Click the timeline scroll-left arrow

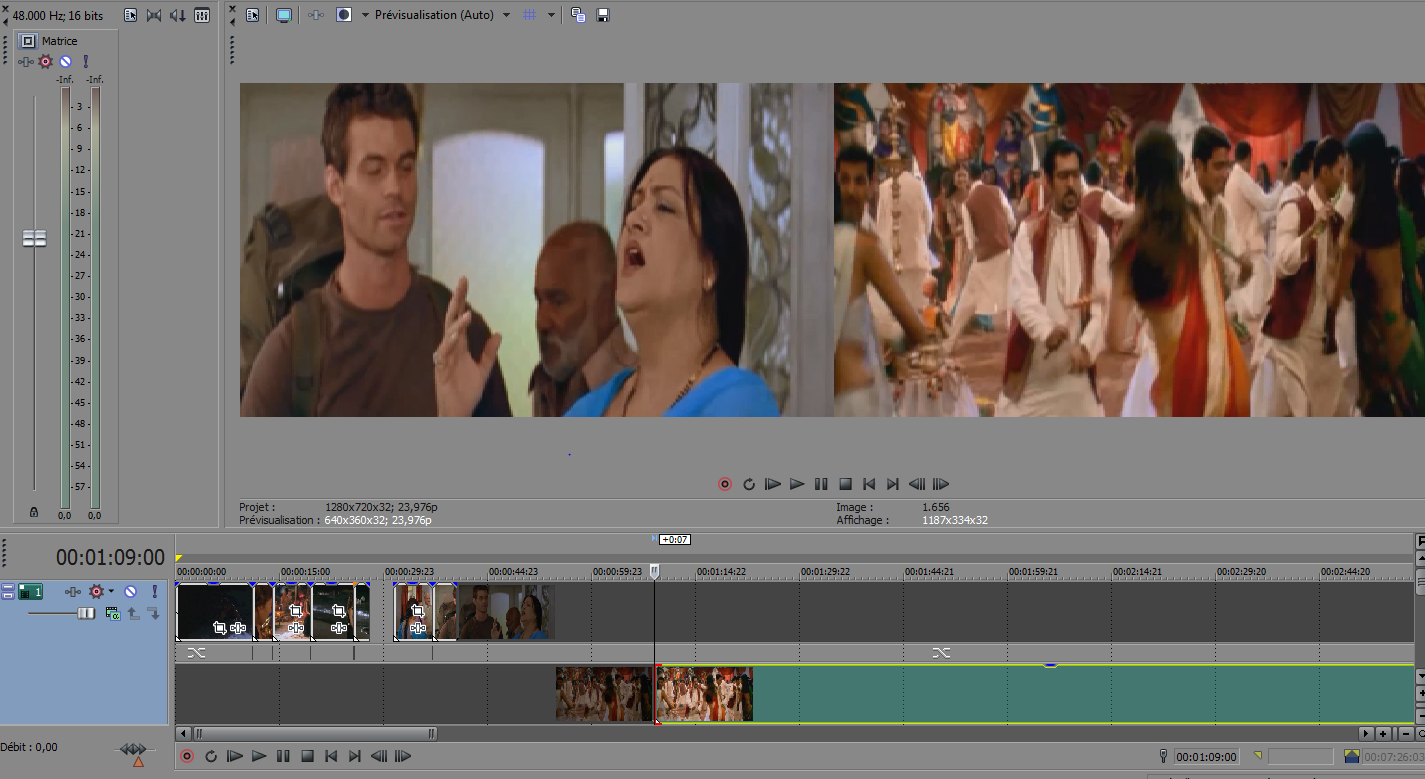(183, 733)
